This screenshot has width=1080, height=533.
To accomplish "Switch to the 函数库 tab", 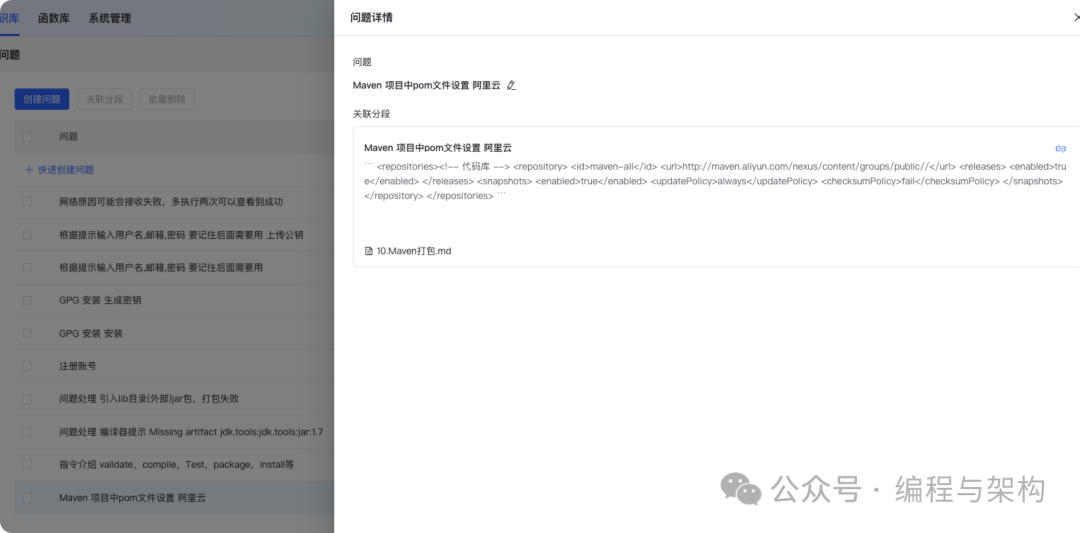I will [x=54, y=19].
